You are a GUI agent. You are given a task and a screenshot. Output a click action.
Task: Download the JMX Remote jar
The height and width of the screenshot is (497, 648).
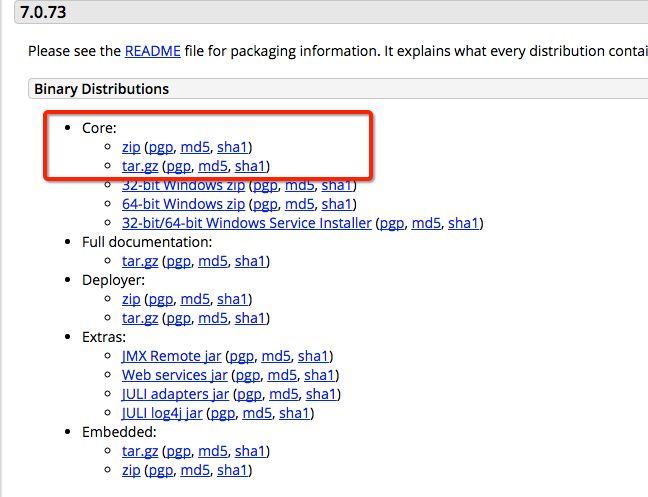(x=172, y=356)
